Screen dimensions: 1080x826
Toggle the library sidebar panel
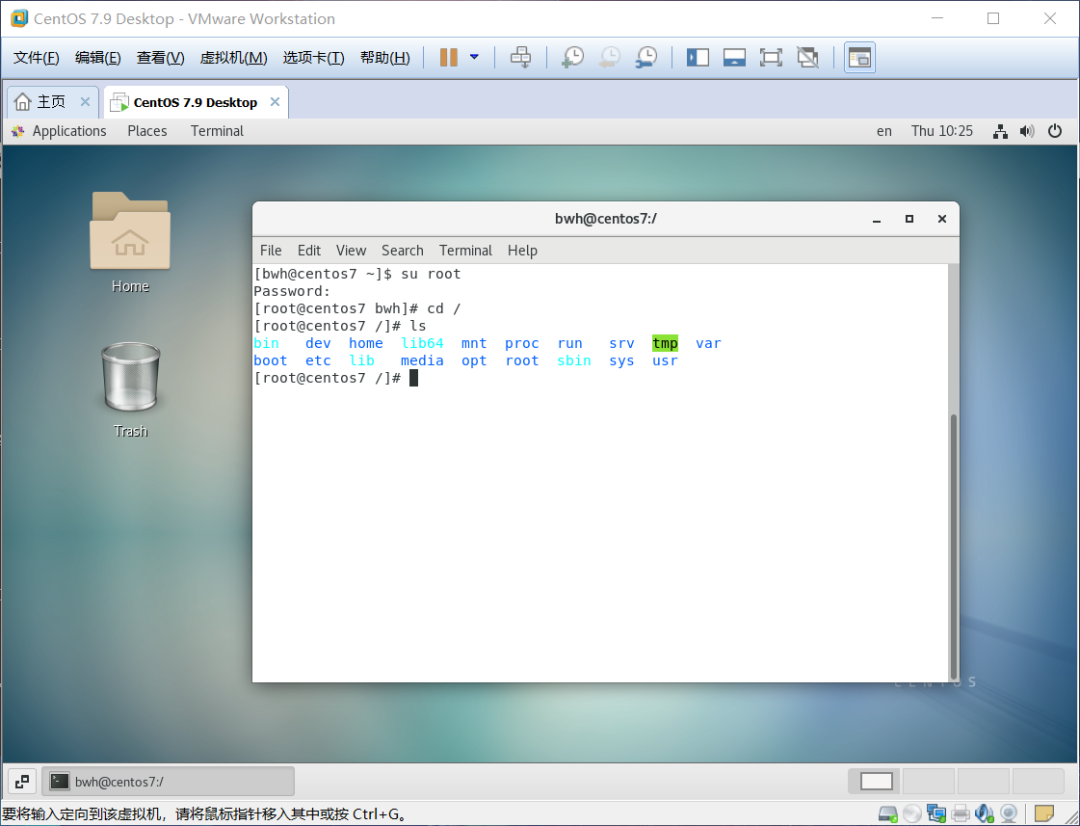click(697, 57)
